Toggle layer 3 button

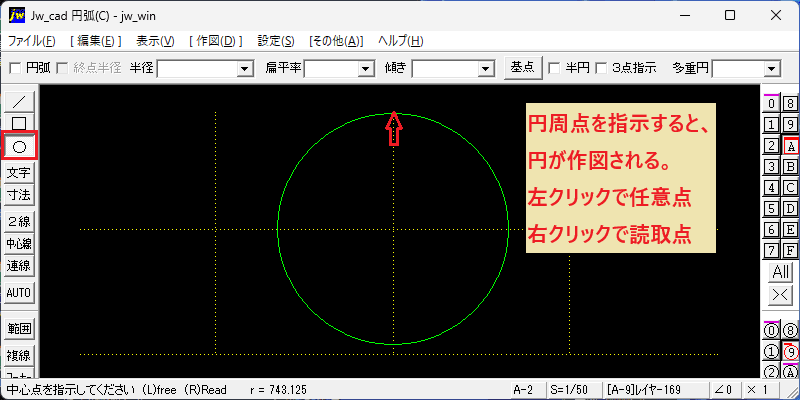pyautogui.click(x=771, y=167)
